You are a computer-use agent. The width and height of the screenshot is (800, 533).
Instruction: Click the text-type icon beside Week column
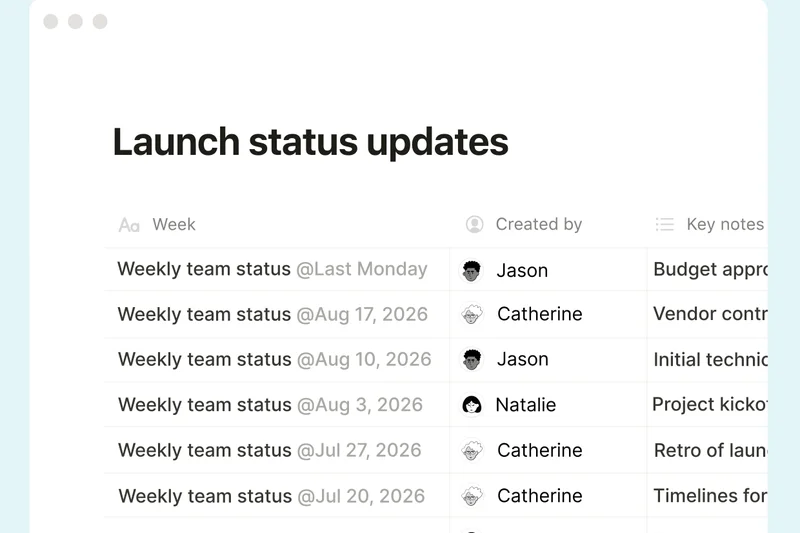coord(129,225)
